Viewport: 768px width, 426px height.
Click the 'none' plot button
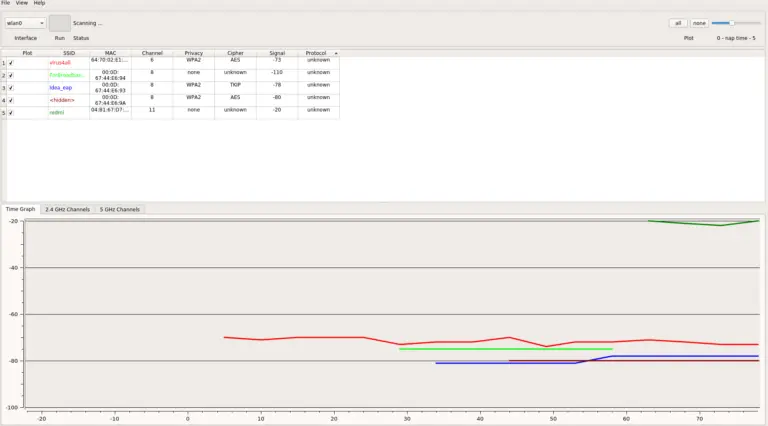click(699, 22)
